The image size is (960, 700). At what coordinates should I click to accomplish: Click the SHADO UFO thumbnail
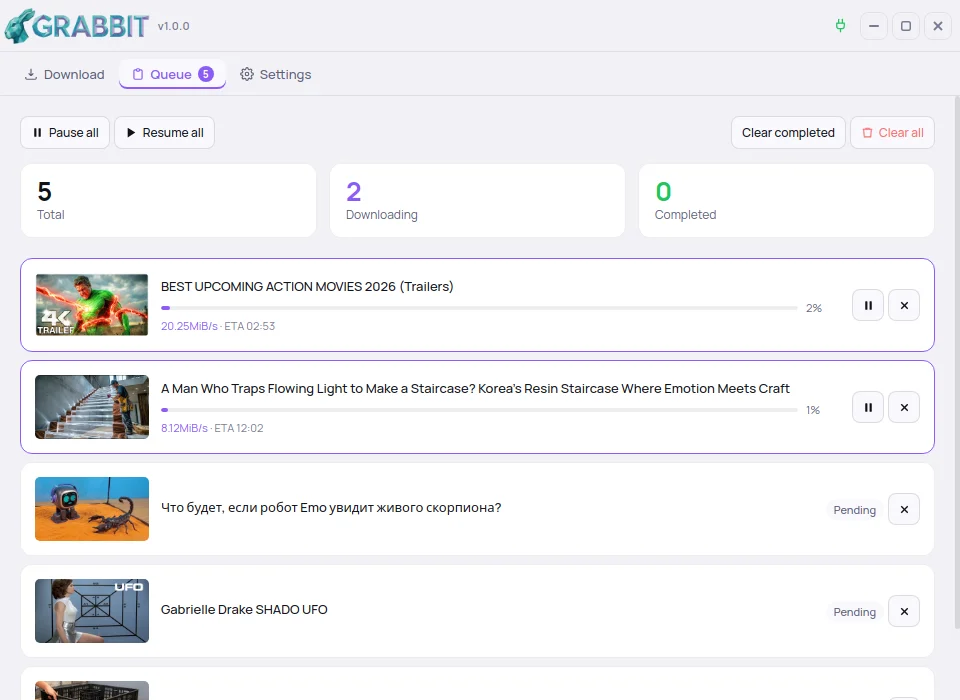[x=92, y=611]
